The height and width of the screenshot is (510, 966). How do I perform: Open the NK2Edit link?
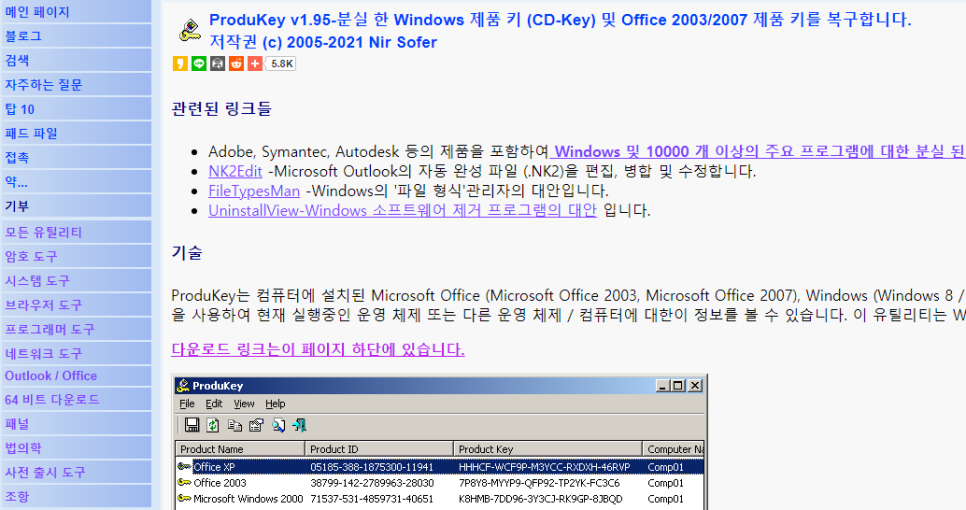point(235,171)
